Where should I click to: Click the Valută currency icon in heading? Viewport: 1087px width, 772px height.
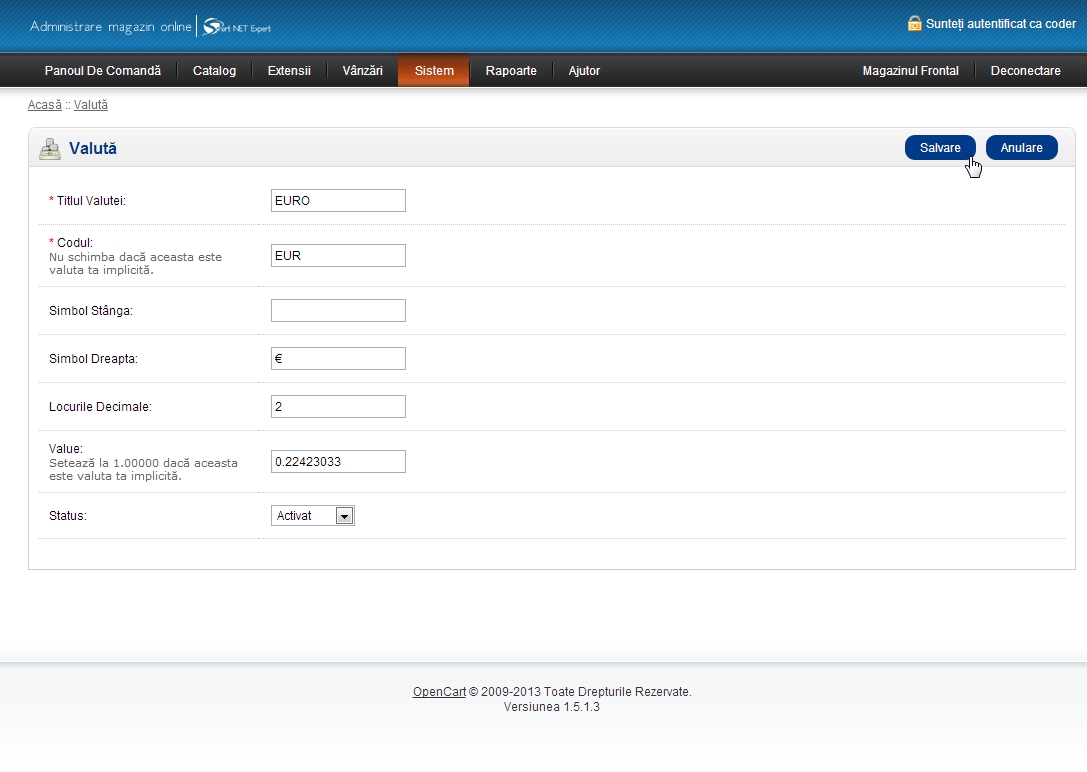pos(49,149)
